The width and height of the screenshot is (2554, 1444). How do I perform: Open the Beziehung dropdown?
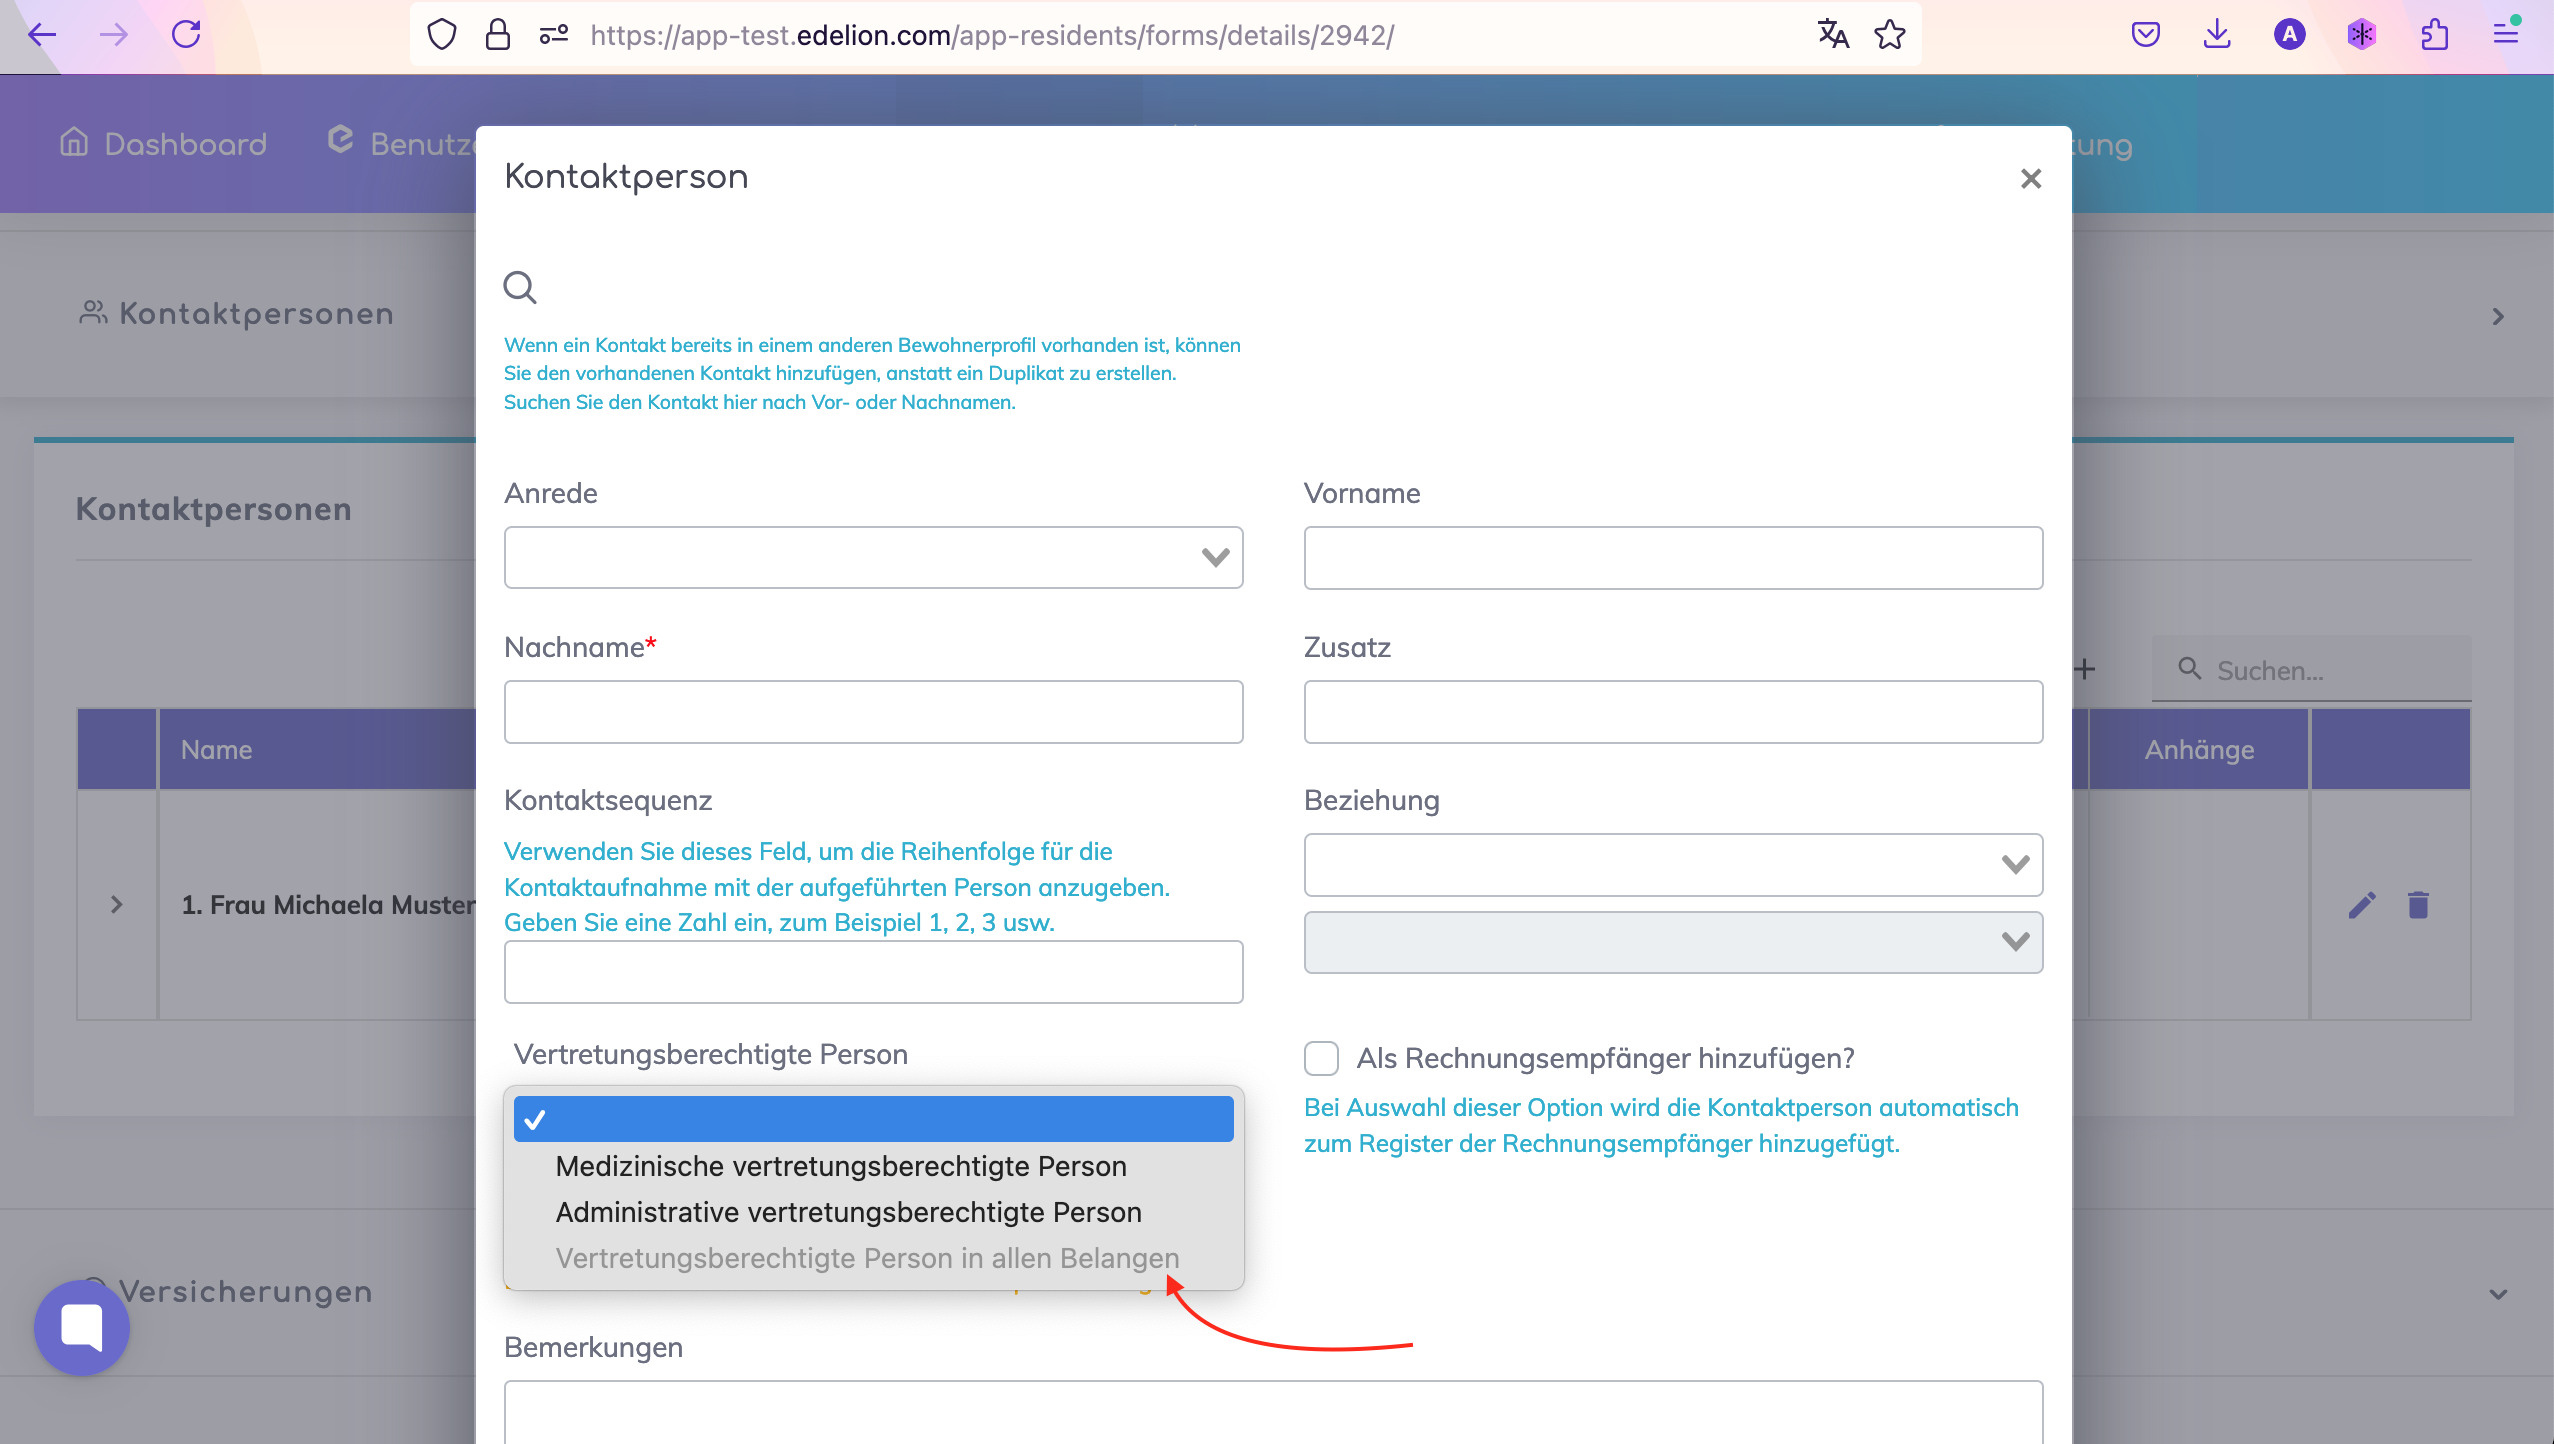1672,865
